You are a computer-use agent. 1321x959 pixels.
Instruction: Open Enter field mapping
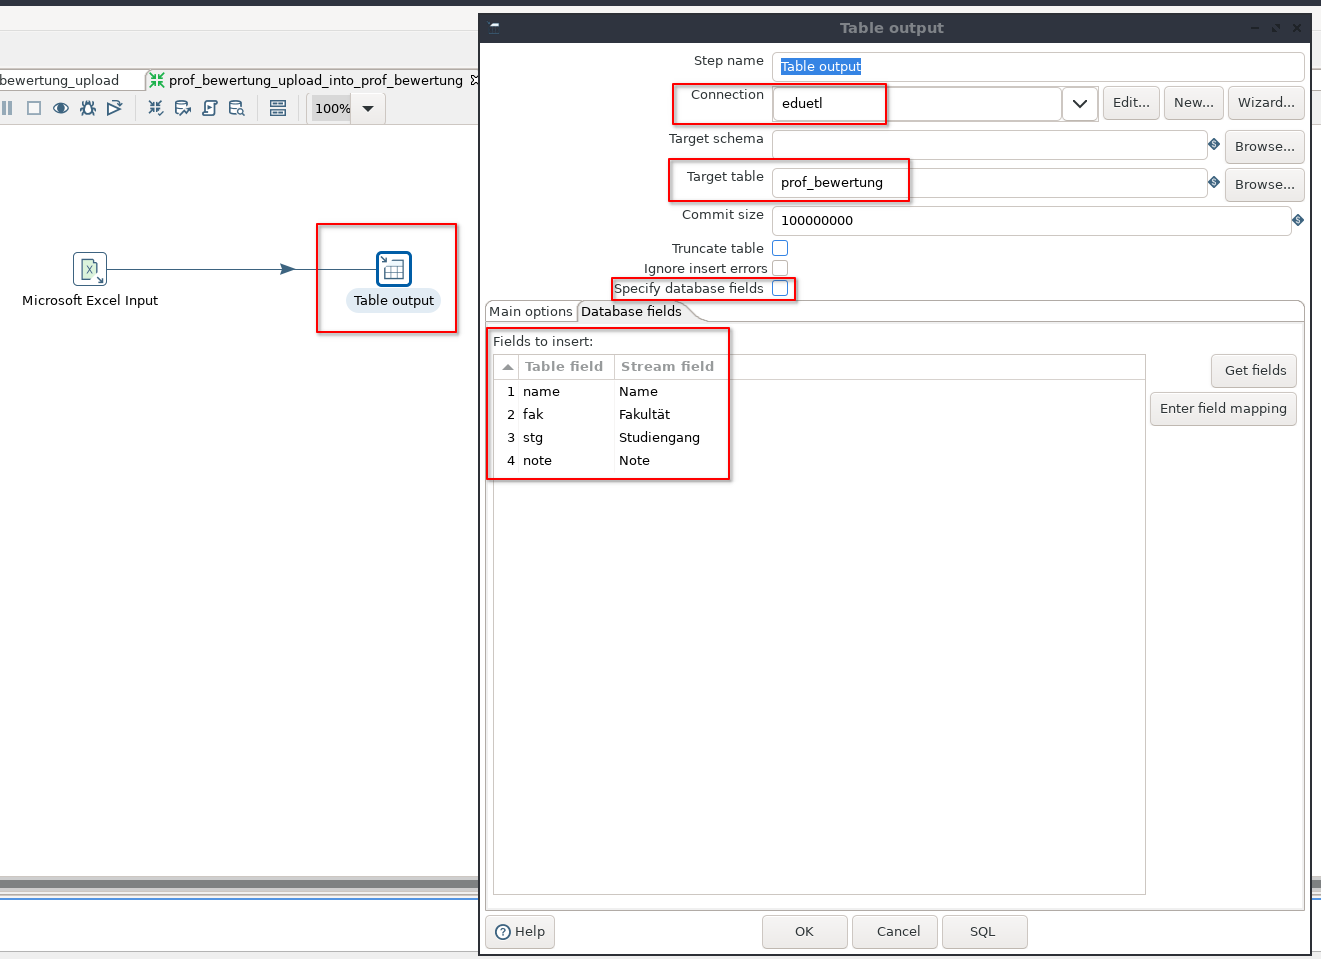(1223, 408)
